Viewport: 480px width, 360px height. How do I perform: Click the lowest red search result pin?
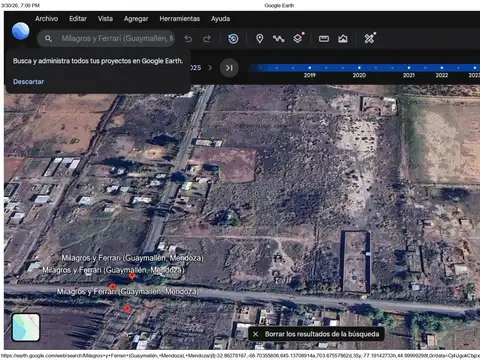pyautogui.click(x=127, y=309)
